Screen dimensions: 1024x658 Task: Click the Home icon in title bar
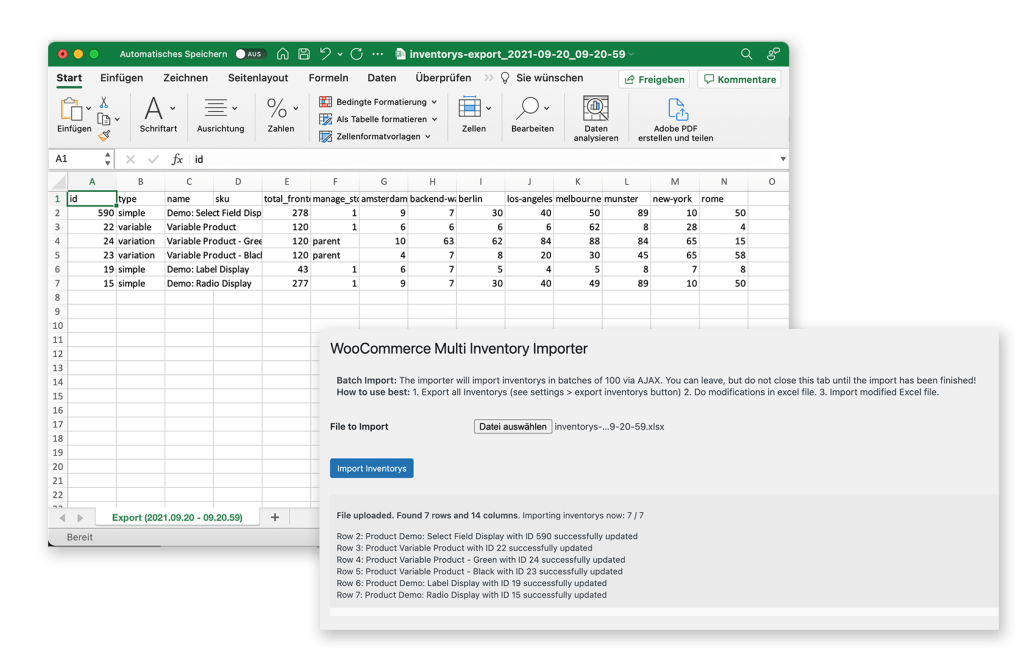[283, 54]
